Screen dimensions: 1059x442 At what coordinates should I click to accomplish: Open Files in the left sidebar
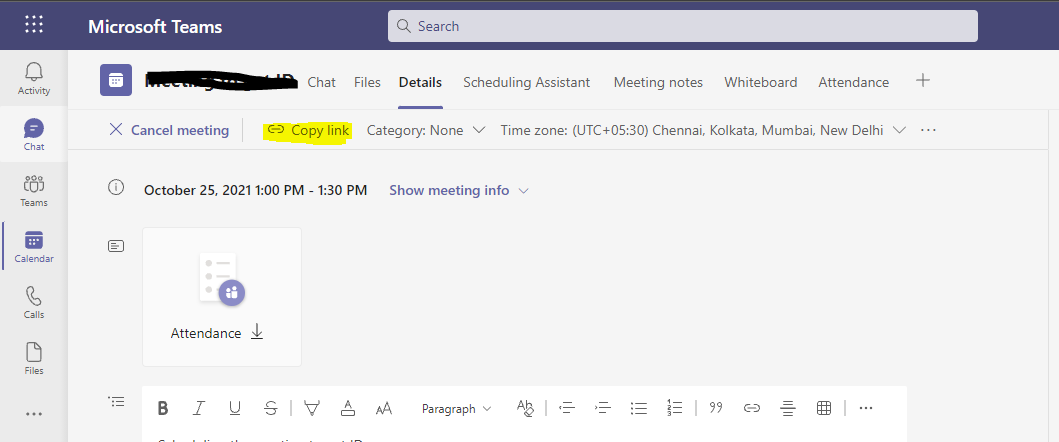(34, 359)
